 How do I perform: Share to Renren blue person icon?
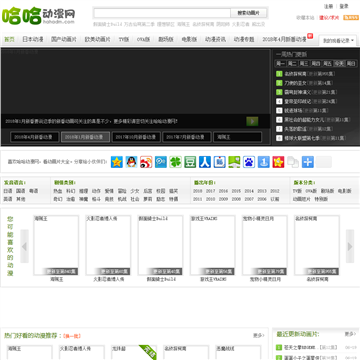coord(205,162)
